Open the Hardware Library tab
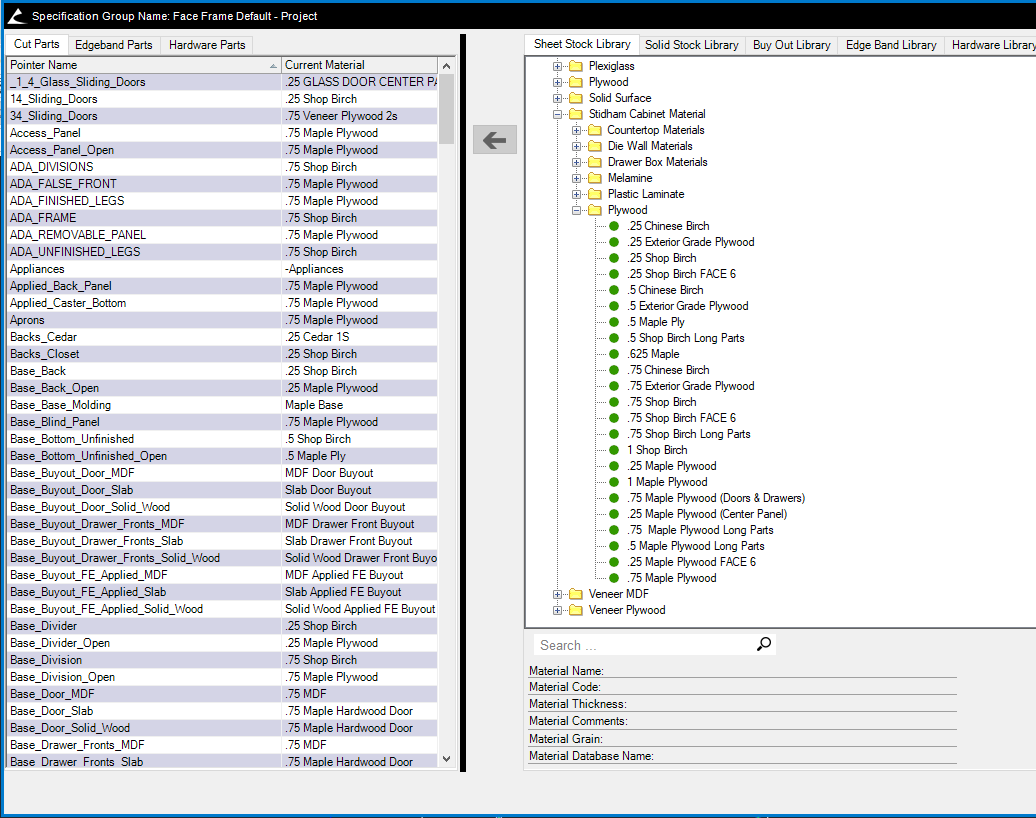Viewport: 1036px width, 818px height. (992, 45)
